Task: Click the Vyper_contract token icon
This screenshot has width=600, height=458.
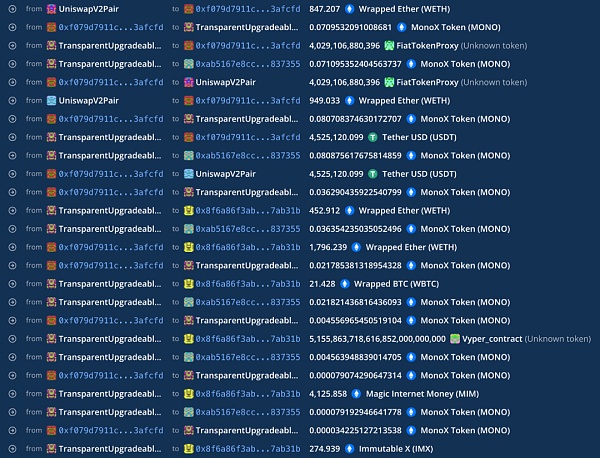Action: [455, 339]
